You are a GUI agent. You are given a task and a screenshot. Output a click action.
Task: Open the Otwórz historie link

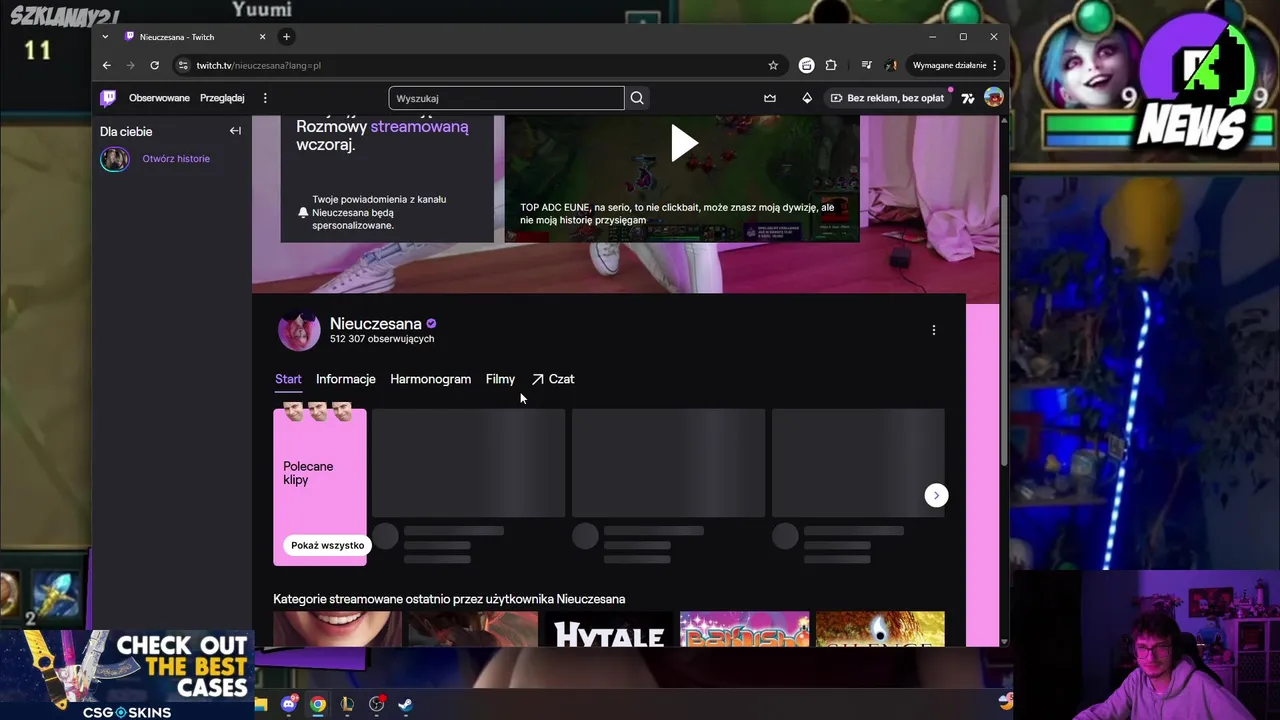tap(176, 159)
